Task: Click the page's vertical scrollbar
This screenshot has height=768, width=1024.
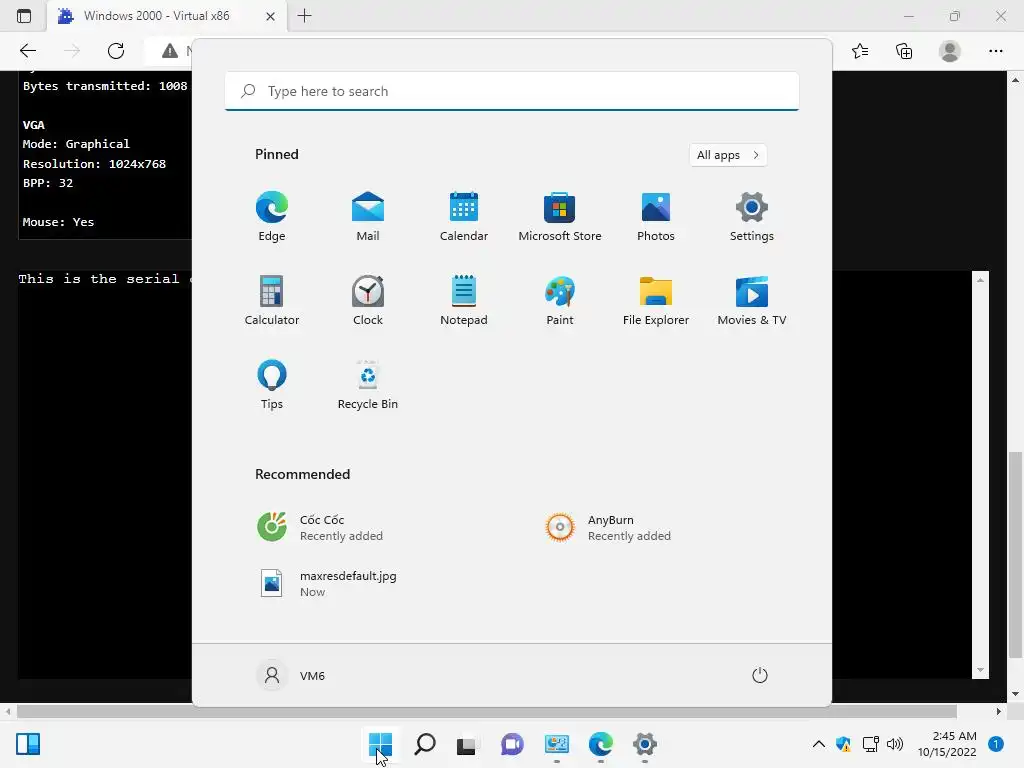Action: coord(1015,555)
